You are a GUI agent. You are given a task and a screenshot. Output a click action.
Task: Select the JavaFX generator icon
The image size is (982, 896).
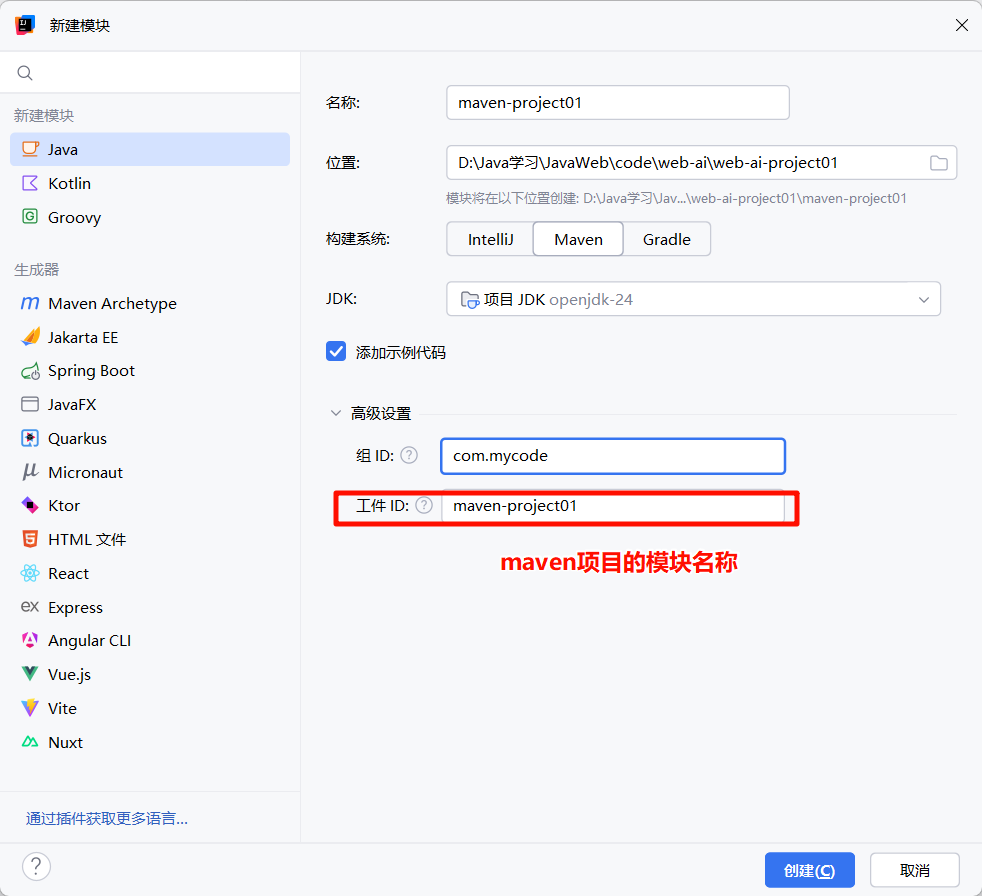[x=30, y=404]
